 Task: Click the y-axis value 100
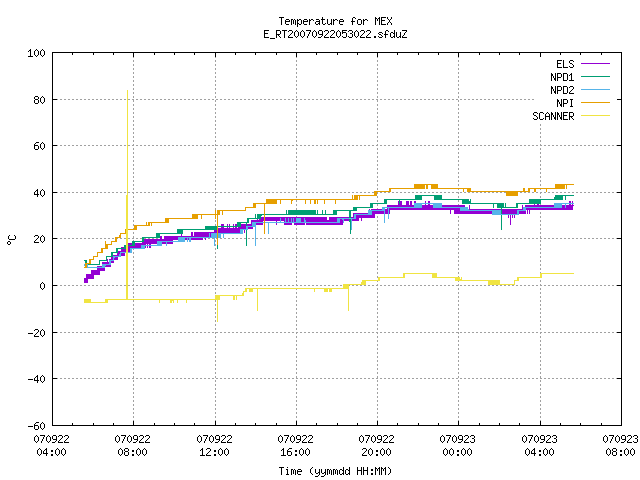(x=36, y=53)
